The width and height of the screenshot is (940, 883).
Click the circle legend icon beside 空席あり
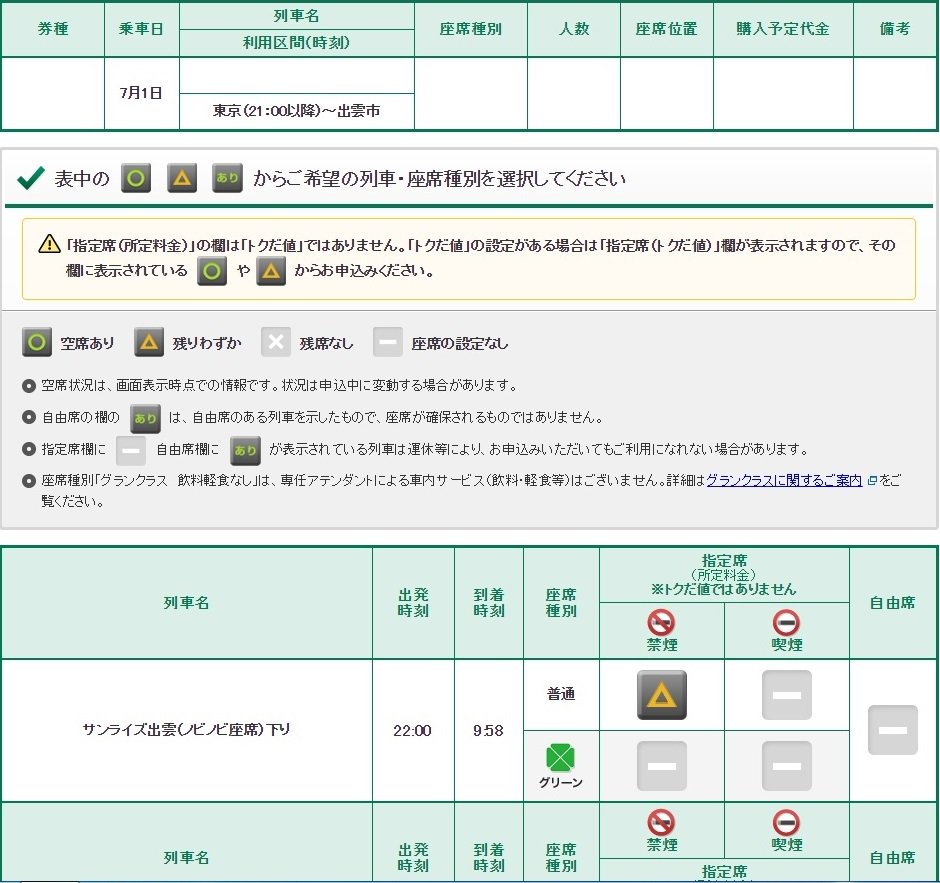coord(37,342)
